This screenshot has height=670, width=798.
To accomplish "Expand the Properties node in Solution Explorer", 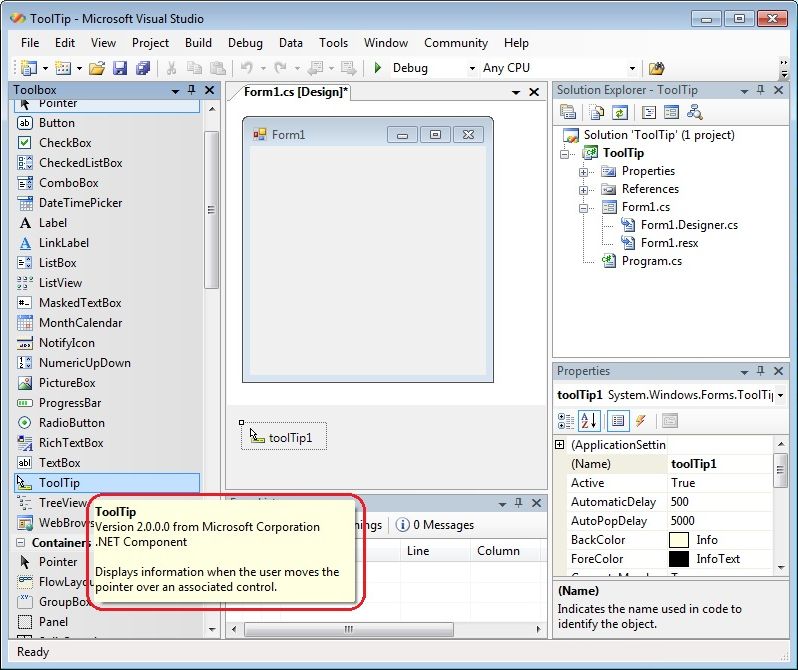I will 583,172.
